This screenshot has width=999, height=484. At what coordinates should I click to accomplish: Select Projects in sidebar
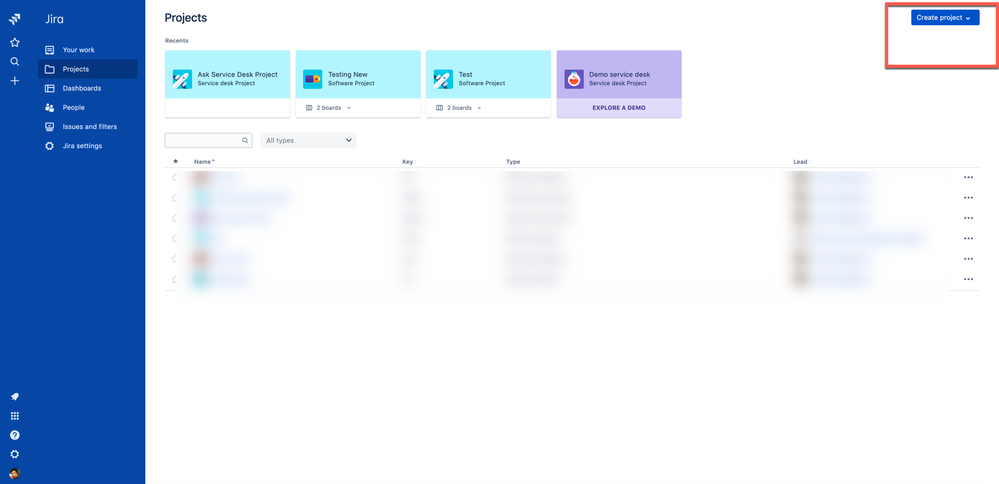coord(88,69)
